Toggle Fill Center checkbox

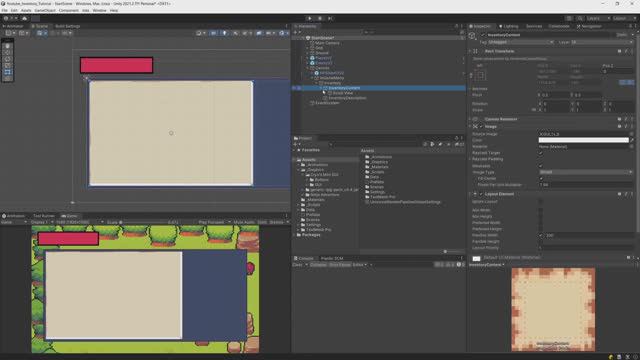pyautogui.click(x=541, y=178)
